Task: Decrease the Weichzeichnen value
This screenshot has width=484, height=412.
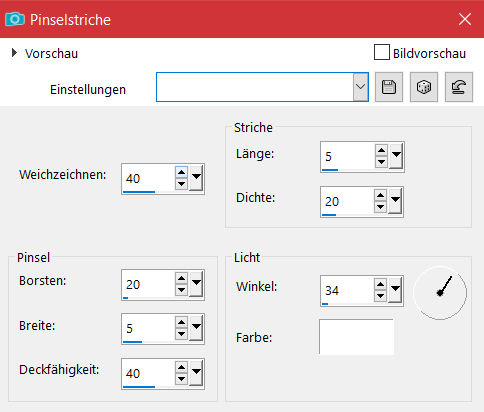Action: coord(181,184)
